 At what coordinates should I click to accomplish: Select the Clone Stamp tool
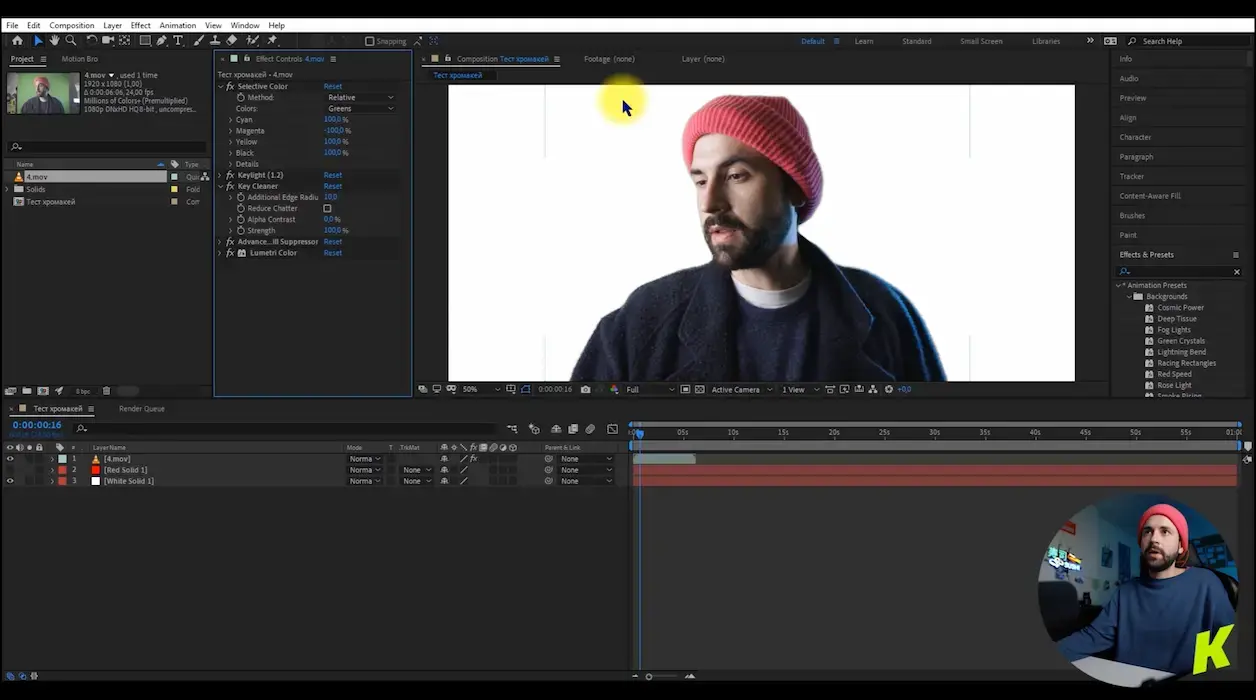(215, 41)
